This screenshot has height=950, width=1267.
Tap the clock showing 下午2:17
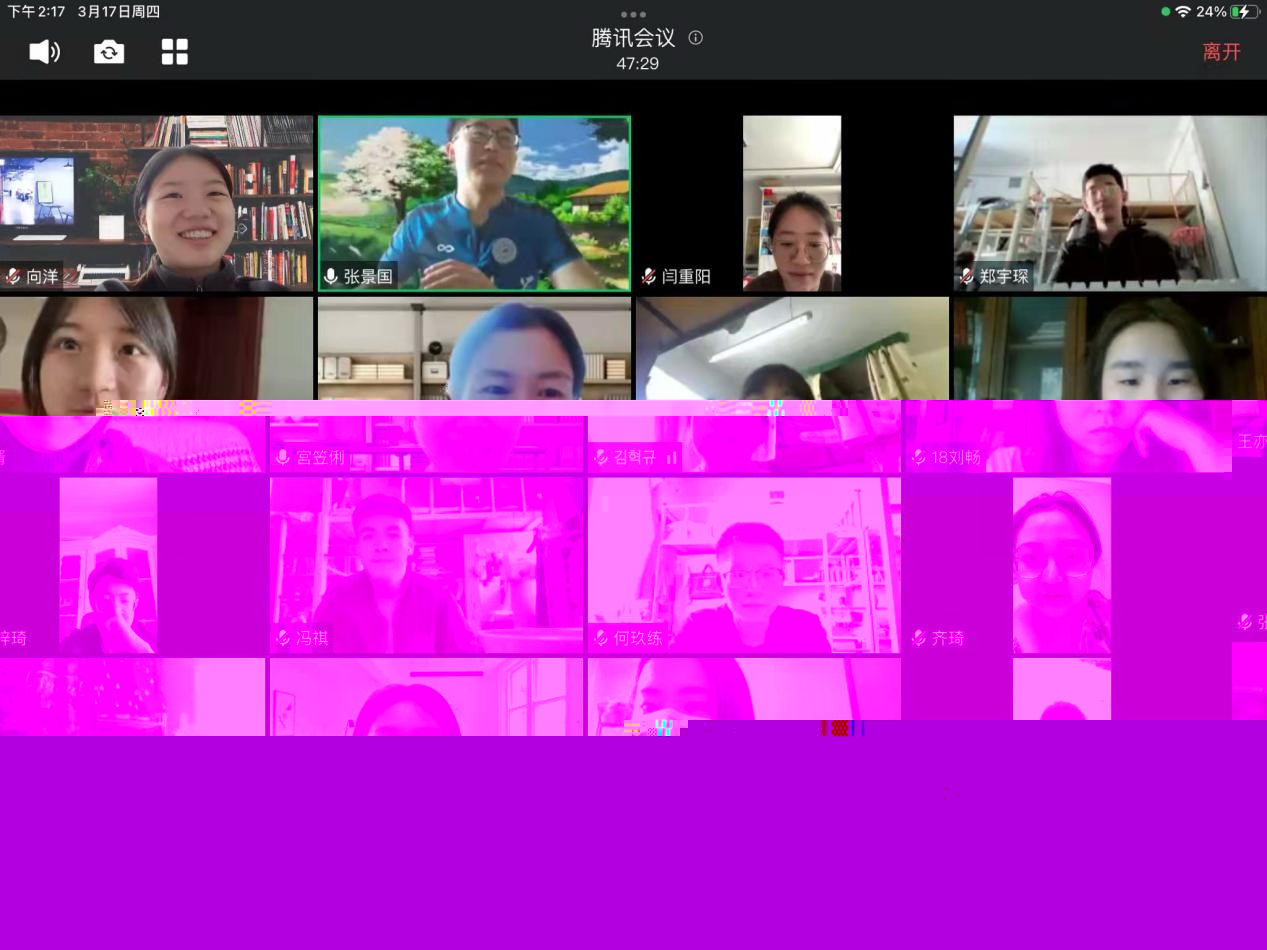(x=37, y=12)
